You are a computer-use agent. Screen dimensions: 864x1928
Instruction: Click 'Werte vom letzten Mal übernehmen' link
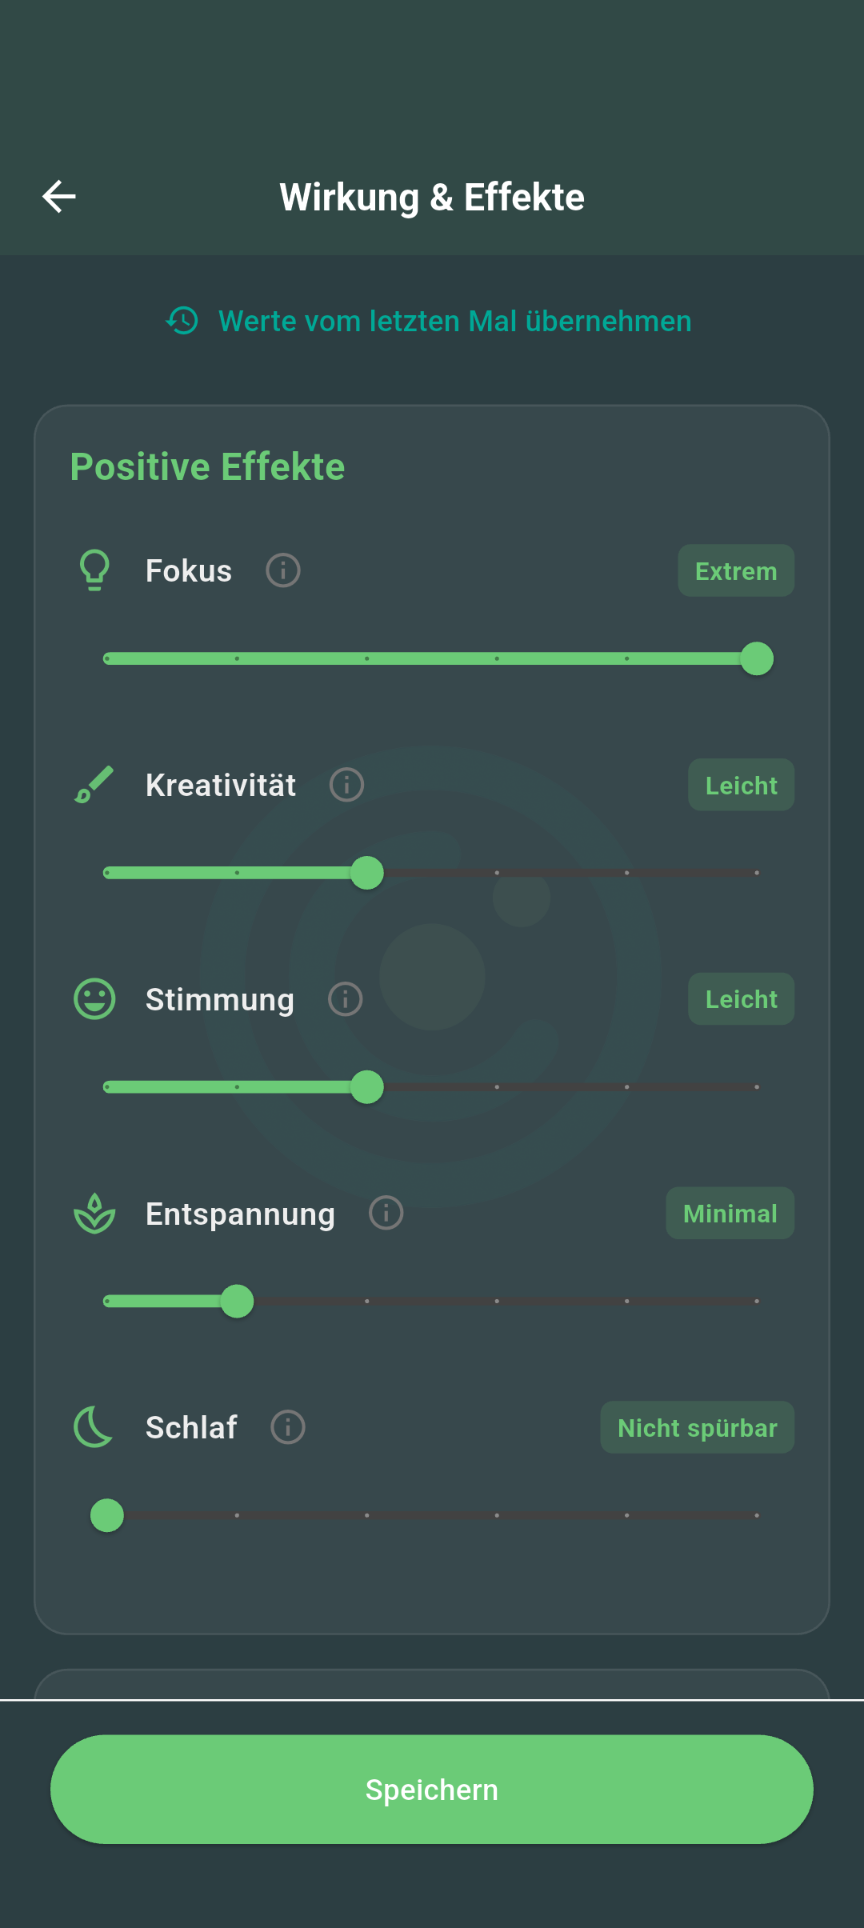click(x=455, y=321)
